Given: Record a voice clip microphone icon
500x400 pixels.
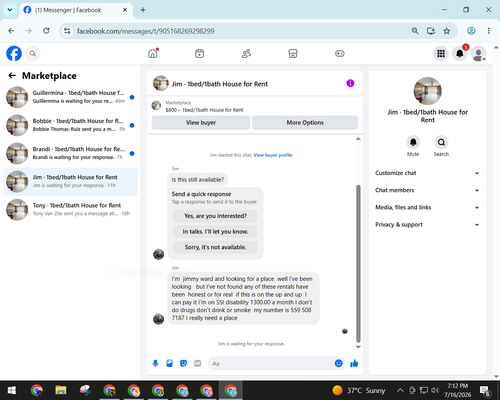Looking at the screenshot, I should (155, 363).
